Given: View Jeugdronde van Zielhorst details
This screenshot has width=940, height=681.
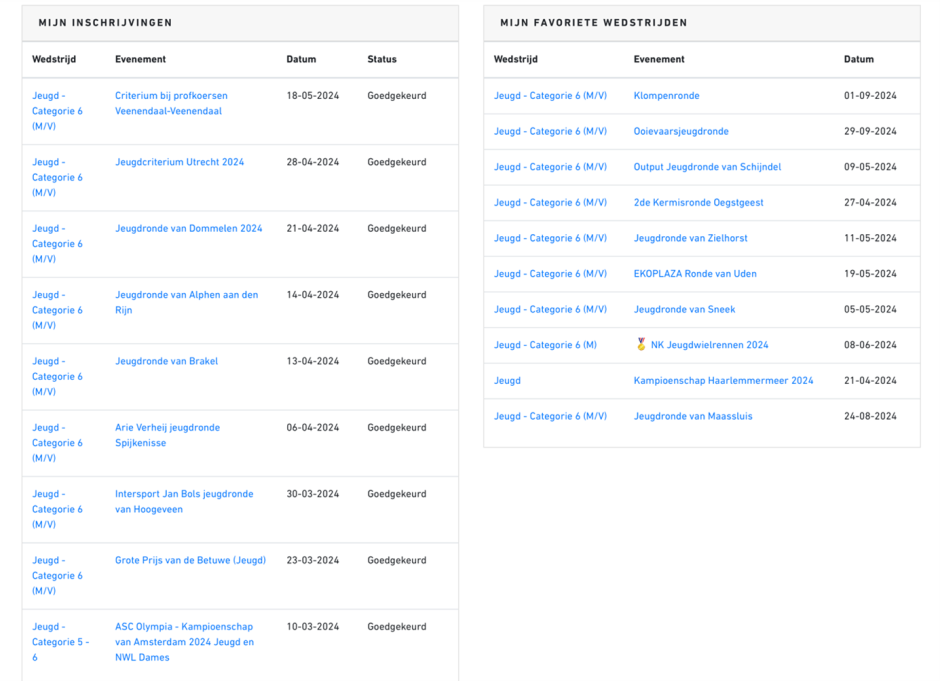Looking at the screenshot, I should click(690, 239).
